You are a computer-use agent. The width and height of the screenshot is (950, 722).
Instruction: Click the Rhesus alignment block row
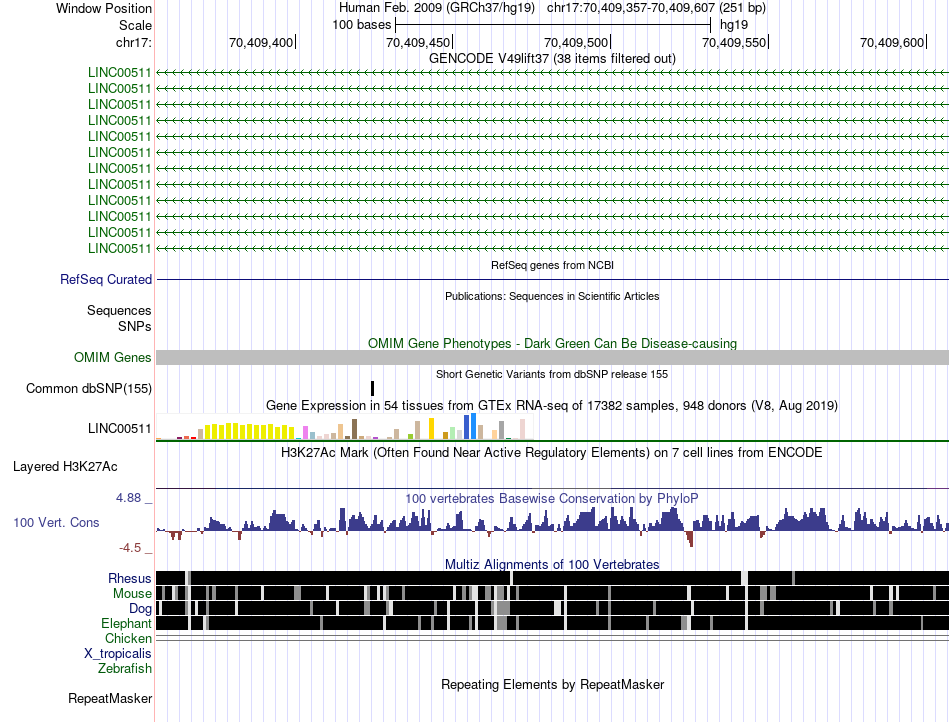point(552,578)
